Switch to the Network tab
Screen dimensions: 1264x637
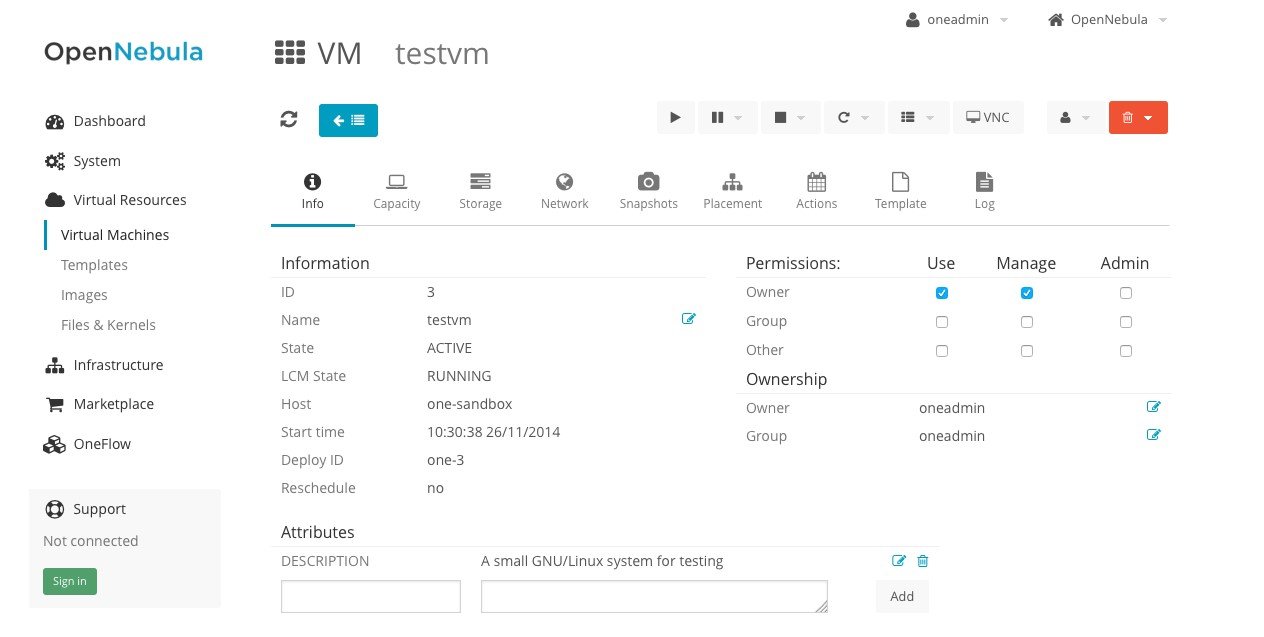click(x=565, y=191)
